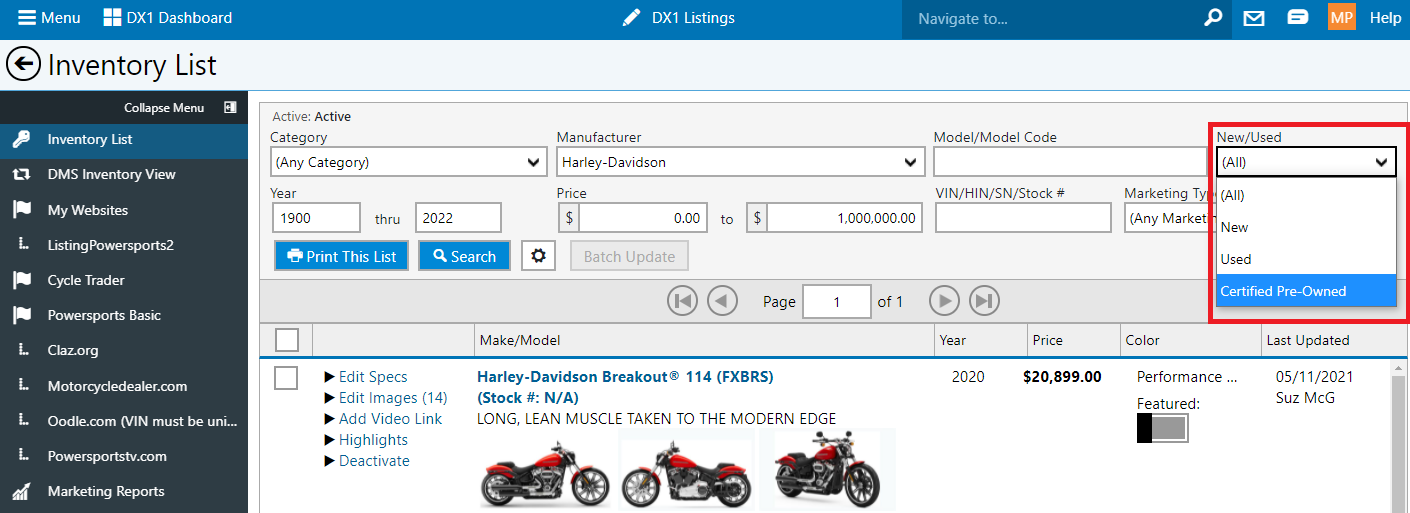Screen dimensions: 1410x513
Task: Click the flag icon for Powersports Basic
Action: (21, 315)
